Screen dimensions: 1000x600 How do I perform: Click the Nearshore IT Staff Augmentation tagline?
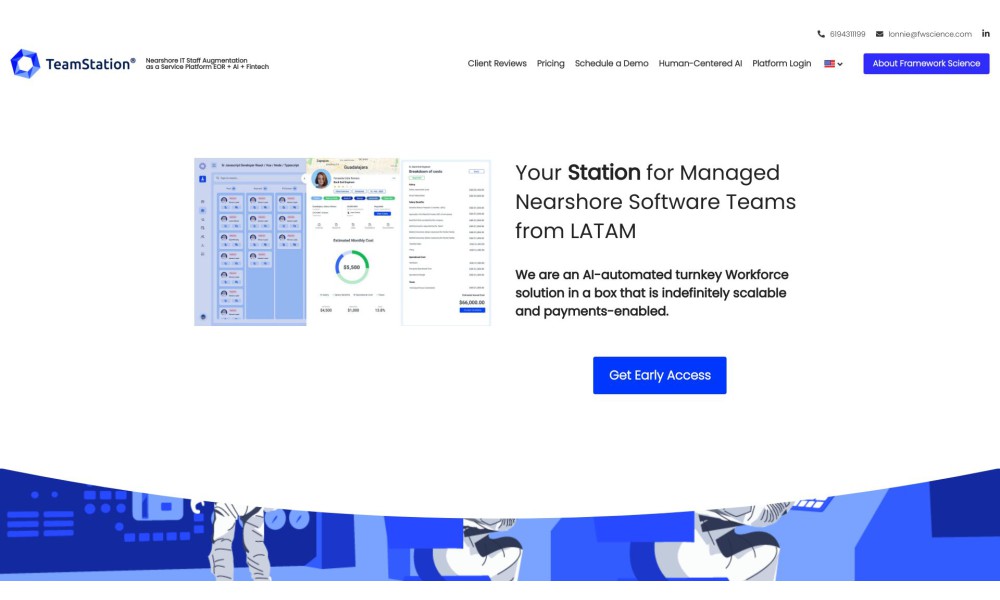tap(207, 64)
